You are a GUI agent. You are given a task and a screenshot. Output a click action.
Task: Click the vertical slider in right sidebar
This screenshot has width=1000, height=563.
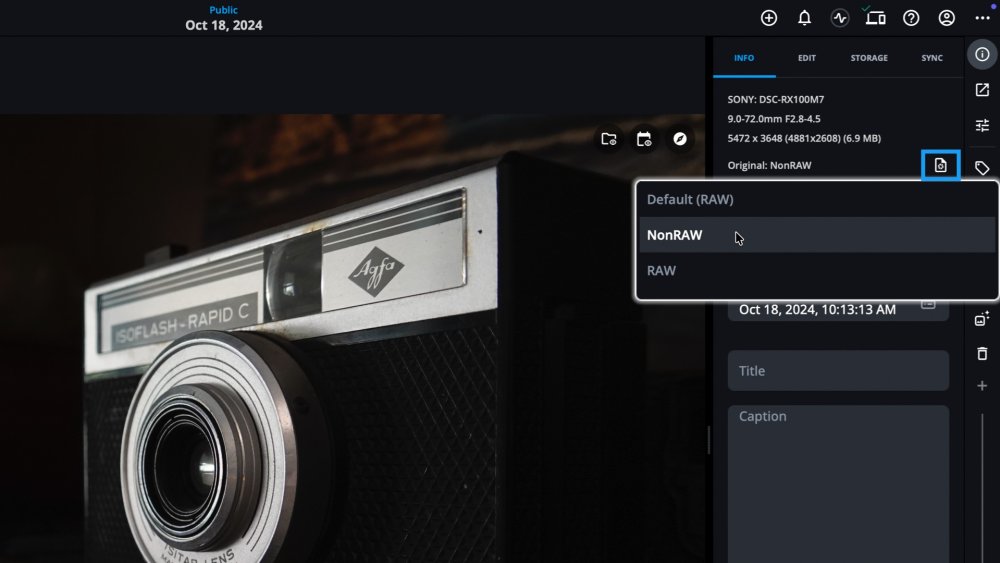(982, 488)
